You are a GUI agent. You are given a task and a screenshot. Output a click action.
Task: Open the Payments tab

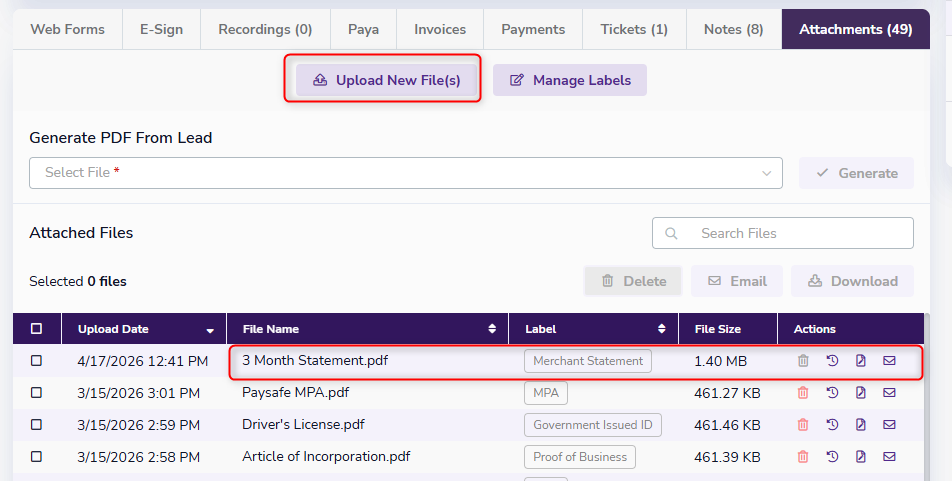tap(533, 29)
